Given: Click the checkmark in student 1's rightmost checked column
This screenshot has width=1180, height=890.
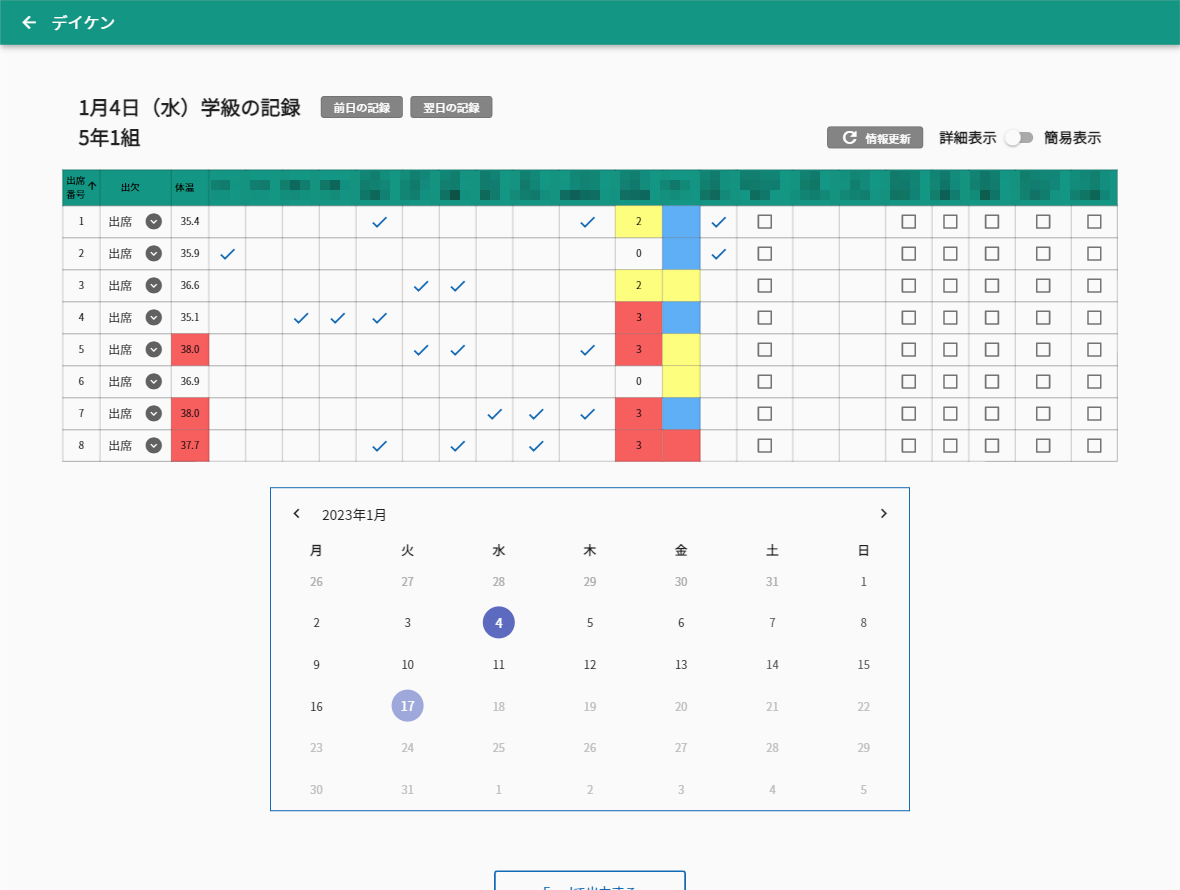Looking at the screenshot, I should (x=718, y=221).
